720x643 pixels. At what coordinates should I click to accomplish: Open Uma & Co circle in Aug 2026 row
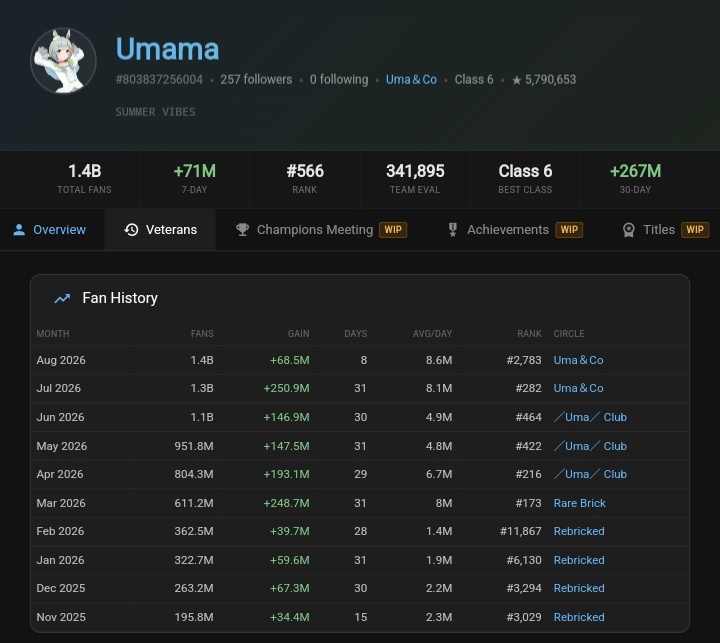578,360
